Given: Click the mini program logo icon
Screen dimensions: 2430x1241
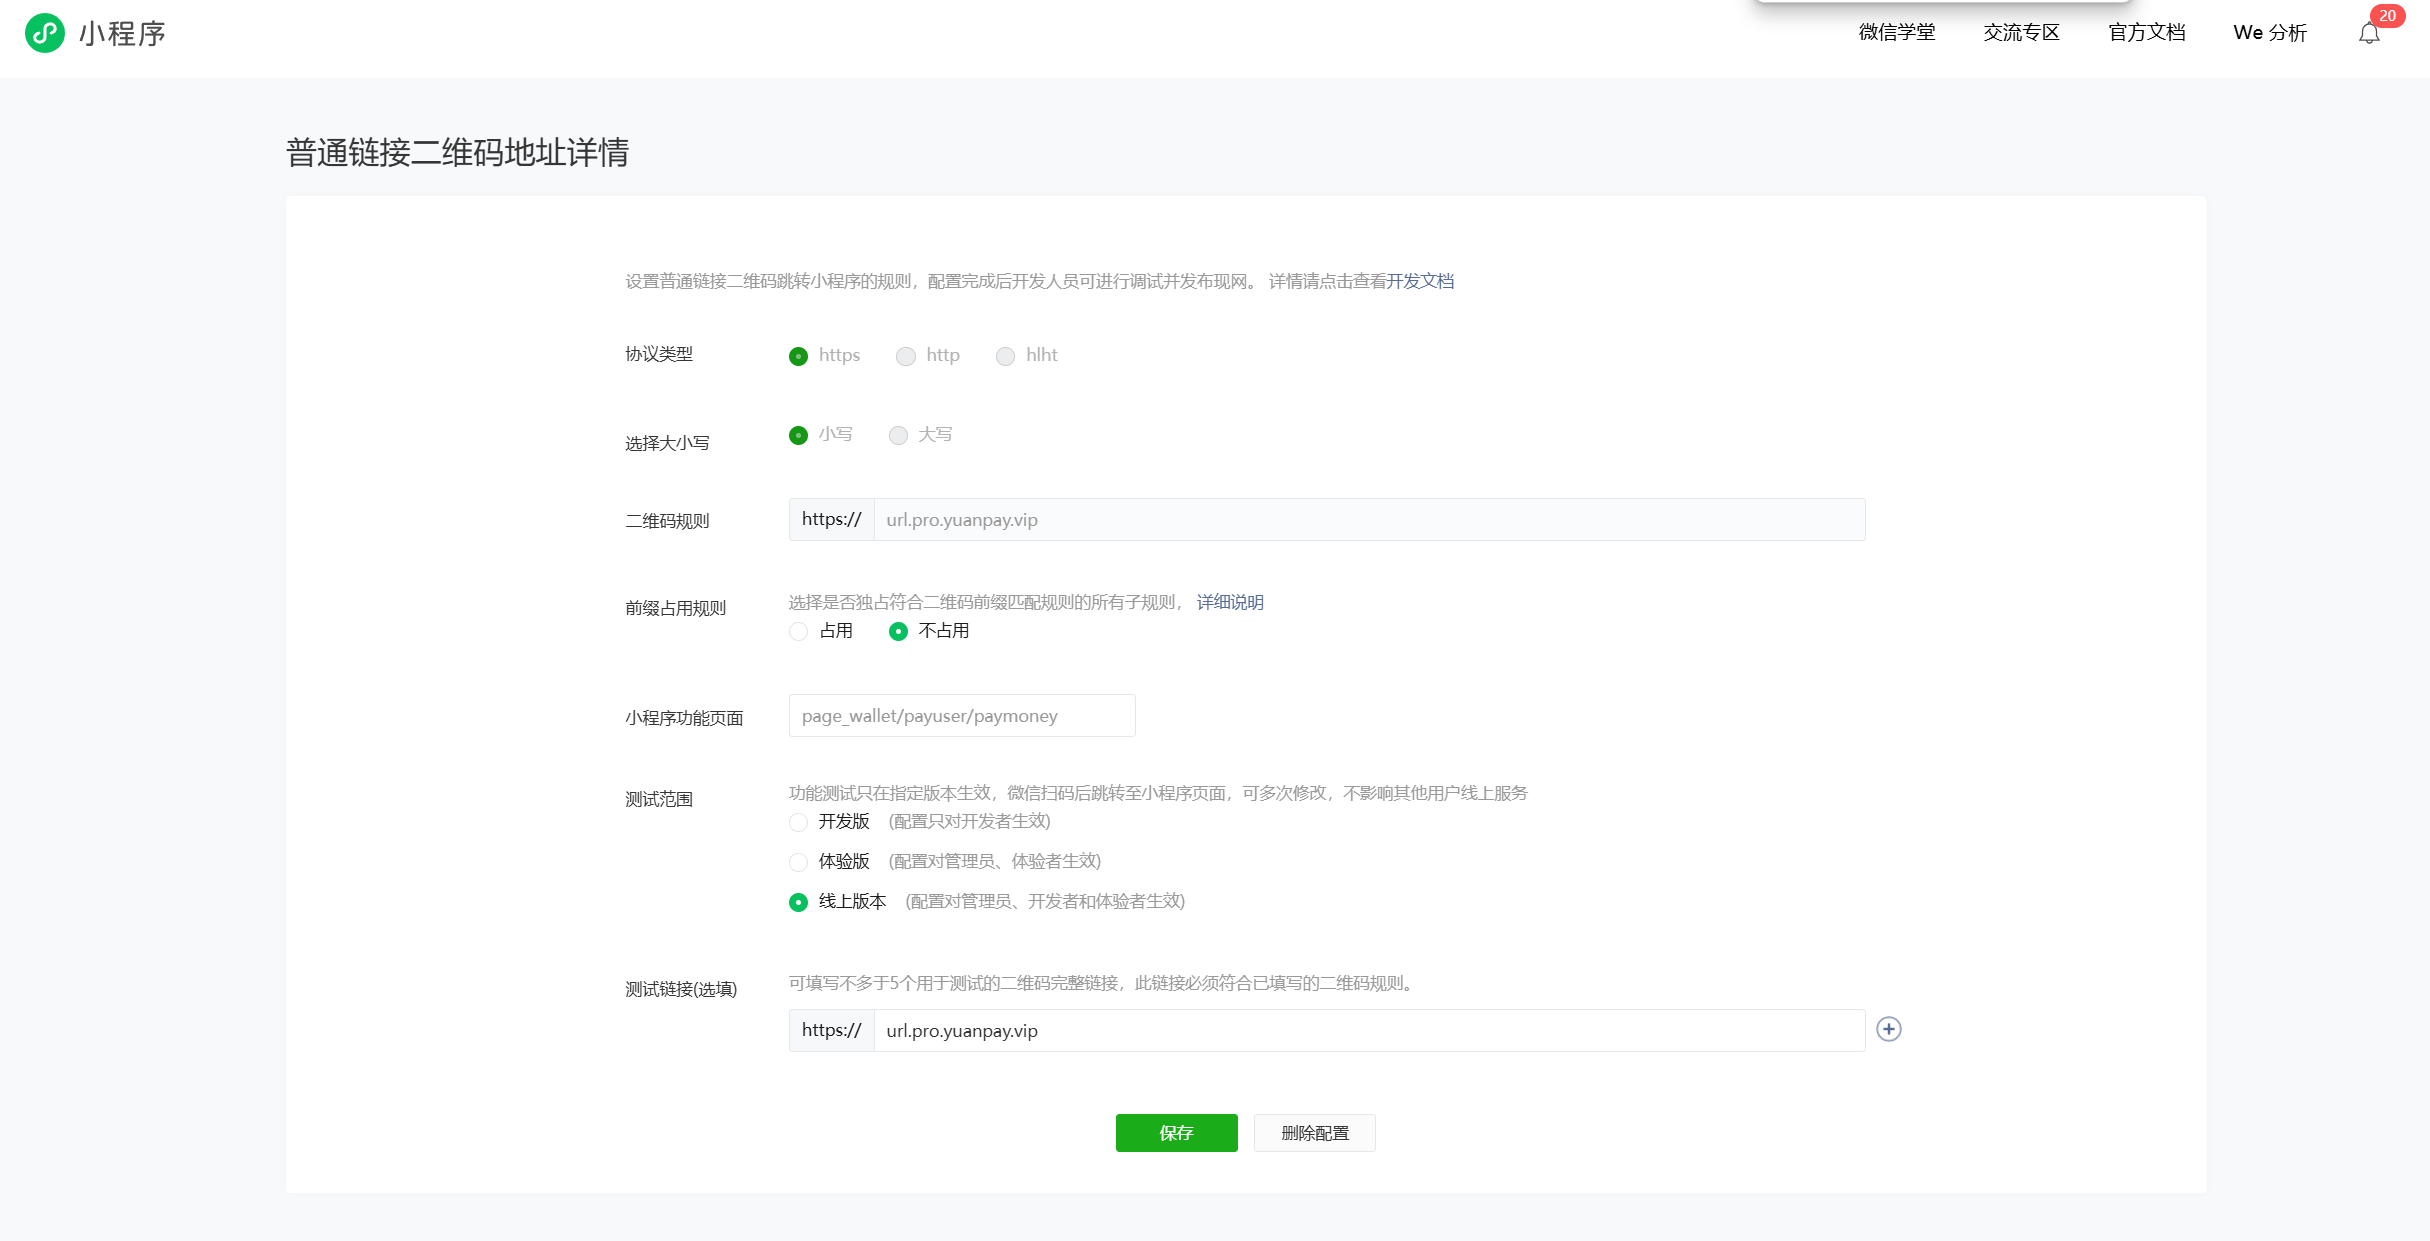Looking at the screenshot, I should [x=45, y=33].
